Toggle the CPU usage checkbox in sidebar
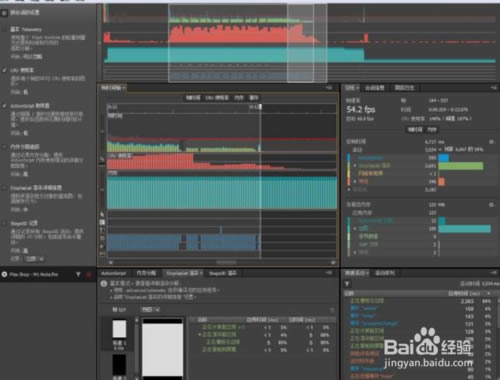 4,70
